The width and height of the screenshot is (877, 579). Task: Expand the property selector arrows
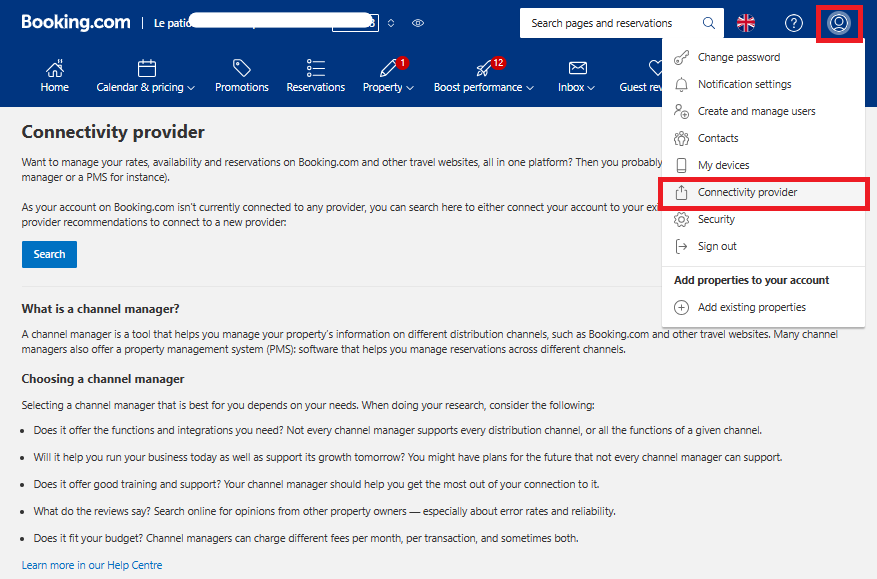(391, 23)
